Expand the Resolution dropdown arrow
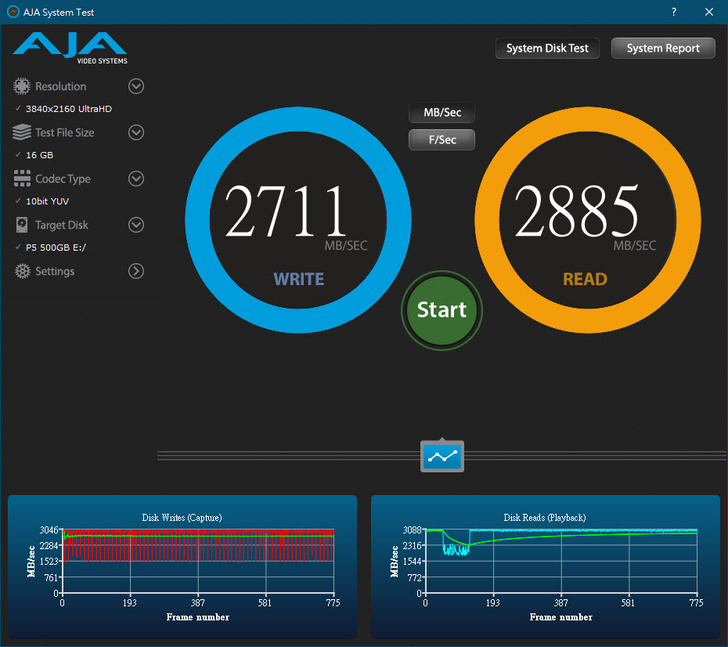Screen dimensions: 728x647 point(136,86)
